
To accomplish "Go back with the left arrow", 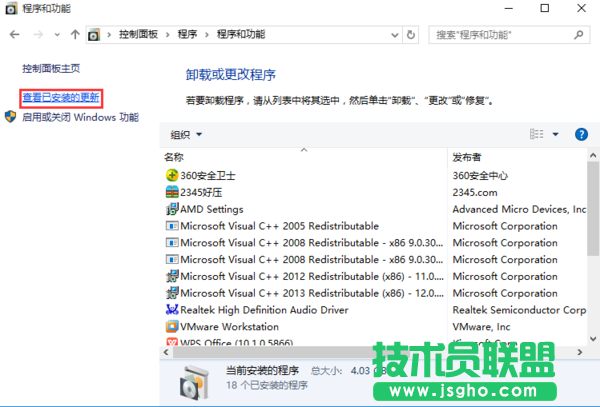I will pos(15,35).
